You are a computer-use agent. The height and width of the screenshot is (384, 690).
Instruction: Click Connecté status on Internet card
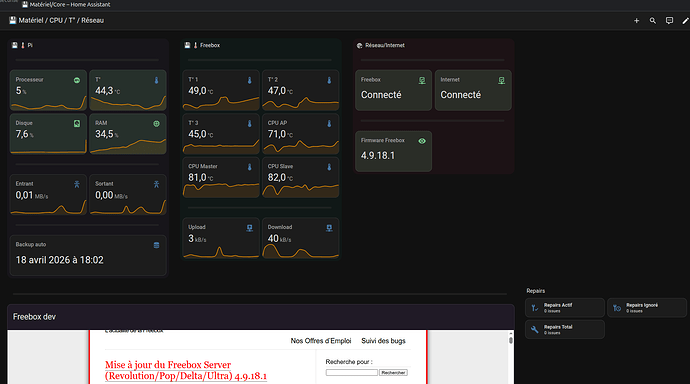tap(461, 95)
